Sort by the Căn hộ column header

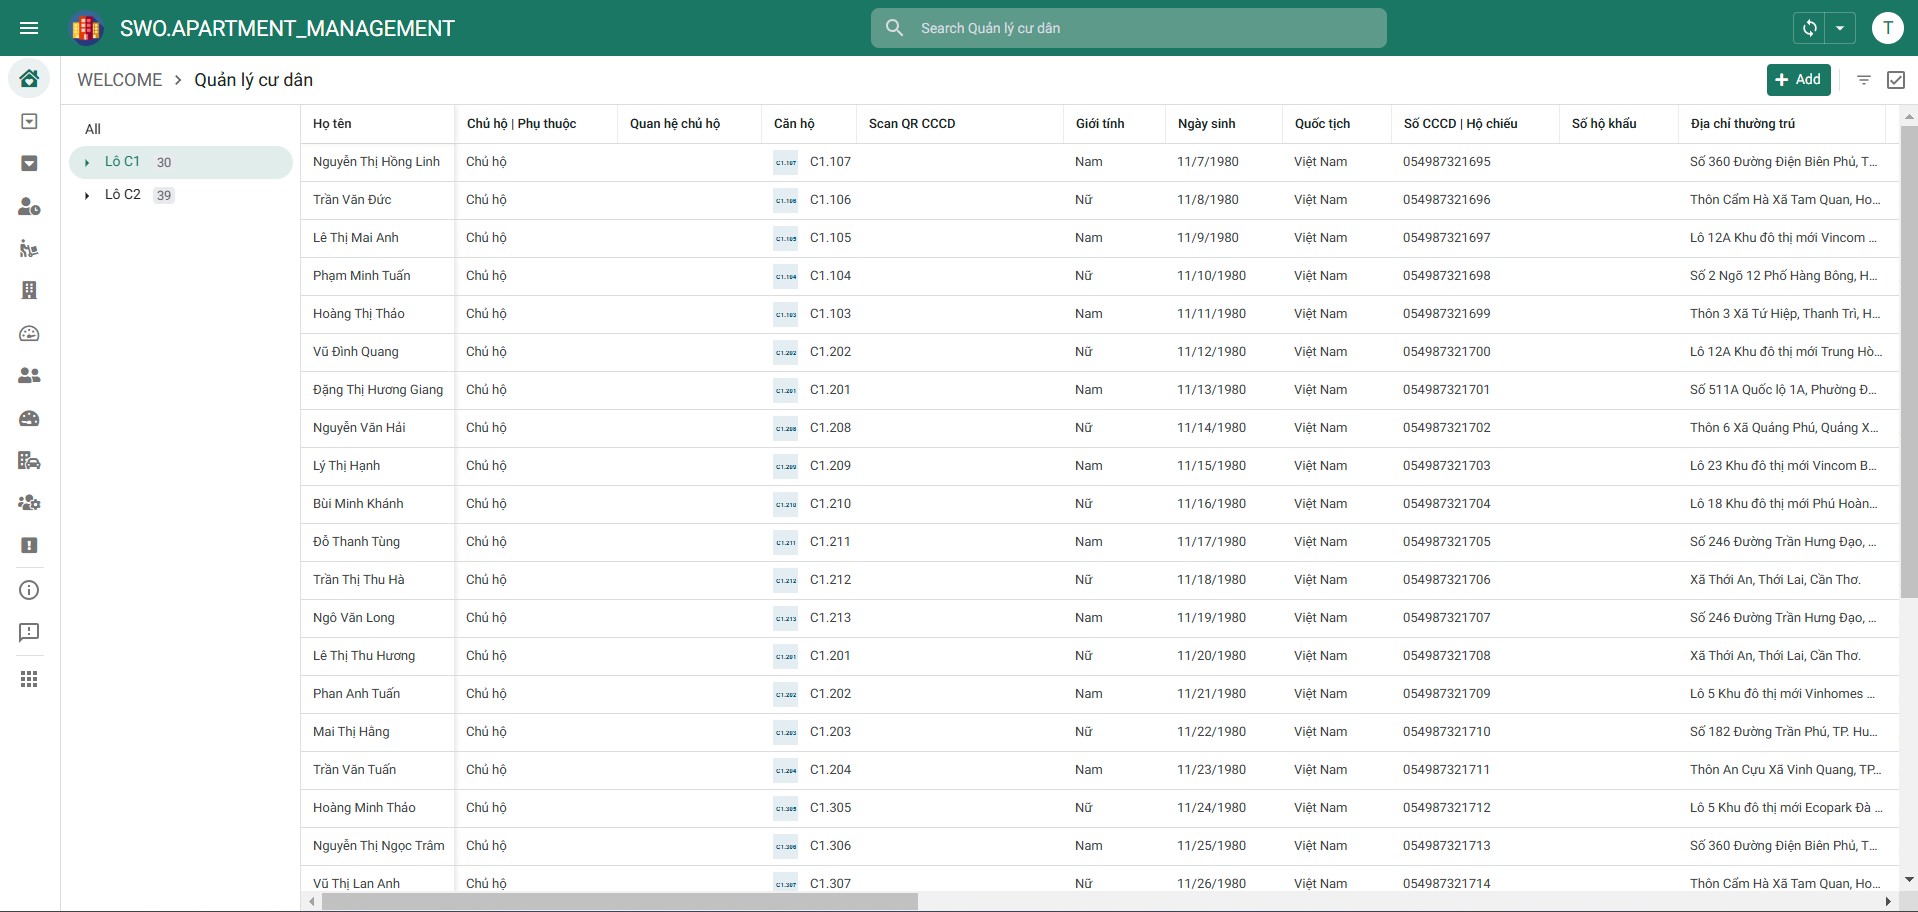pos(794,124)
